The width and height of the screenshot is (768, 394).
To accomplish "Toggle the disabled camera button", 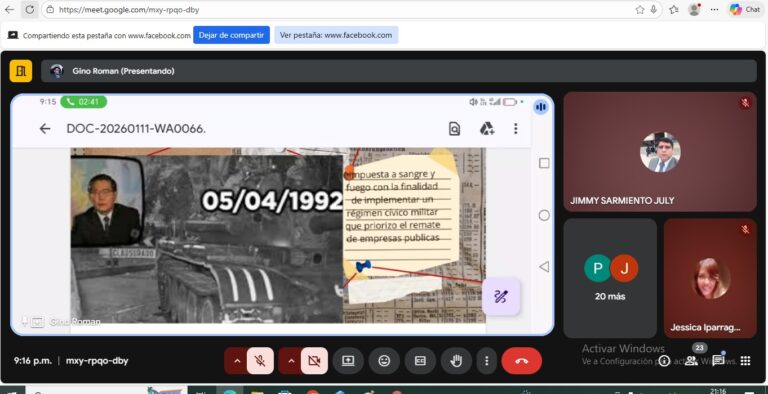I will pos(314,361).
